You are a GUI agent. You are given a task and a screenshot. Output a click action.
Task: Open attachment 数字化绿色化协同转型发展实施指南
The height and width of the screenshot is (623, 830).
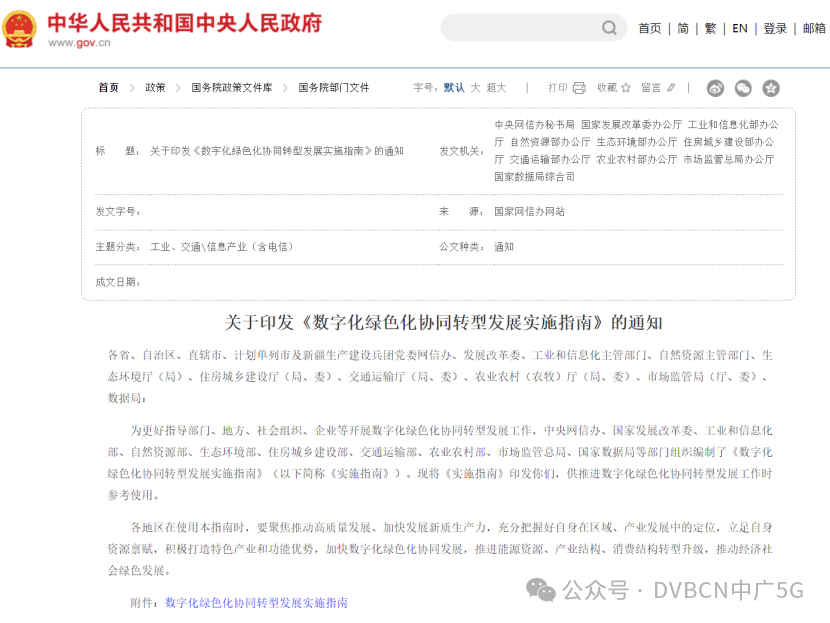pyautogui.click(x=256, y=603)
